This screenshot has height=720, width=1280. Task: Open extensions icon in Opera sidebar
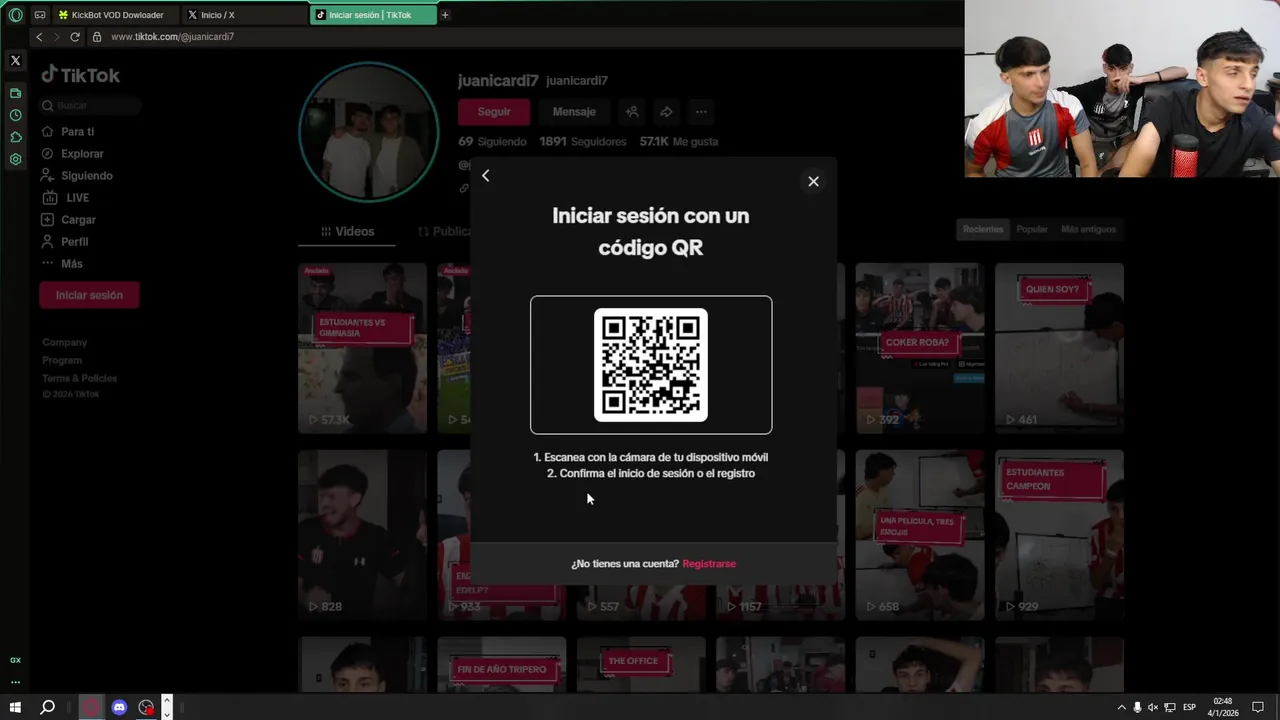coord(15,137)
